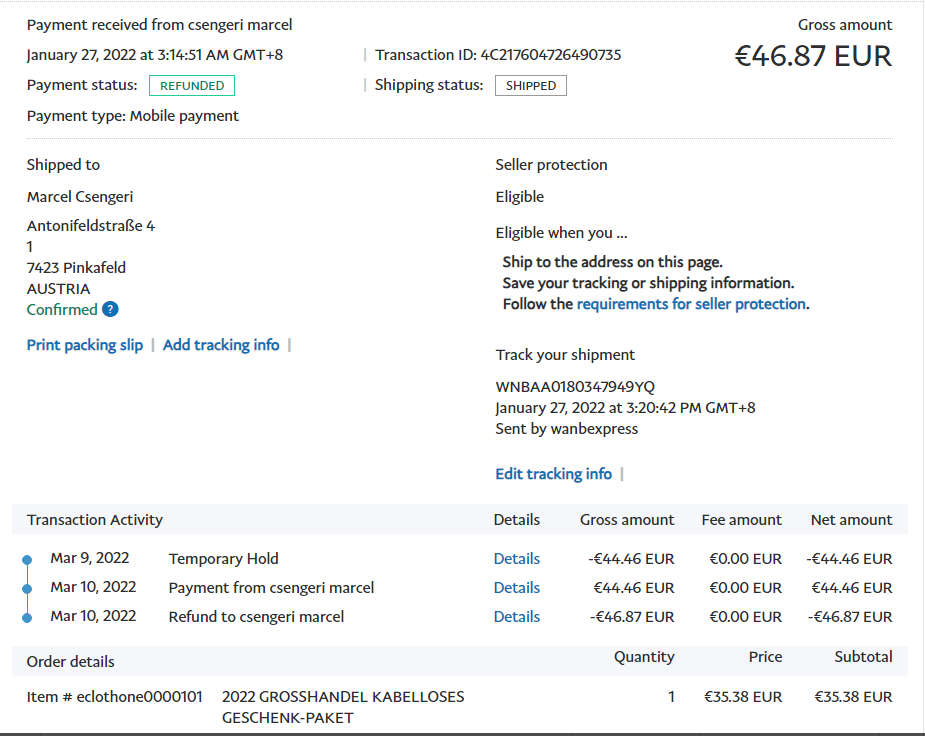Image resolution: width=925 pixels, height=736 pixels.
Task: Click tracking number WNBAA0180347949YQ
Action: pyautogui.click(x=575, y=387)
